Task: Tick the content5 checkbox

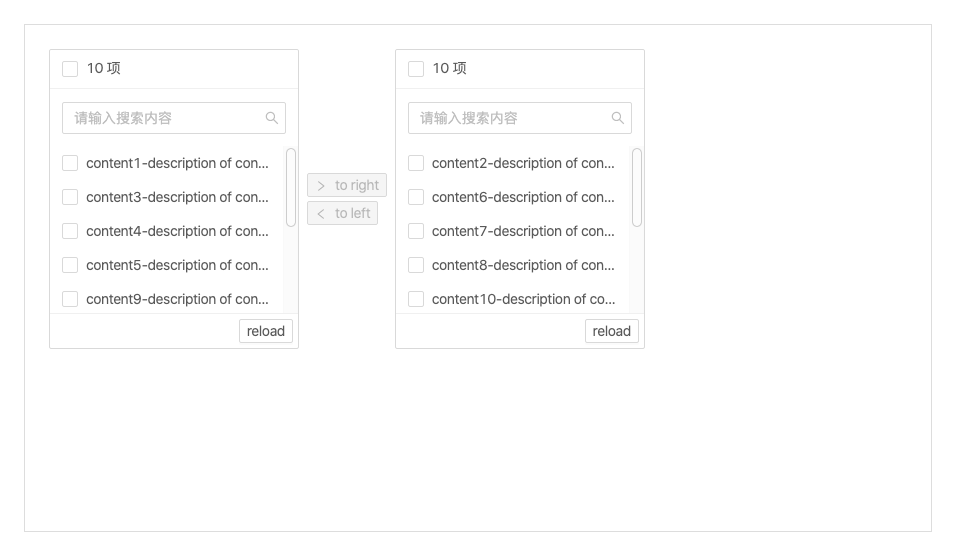Action: coord(70,265)
